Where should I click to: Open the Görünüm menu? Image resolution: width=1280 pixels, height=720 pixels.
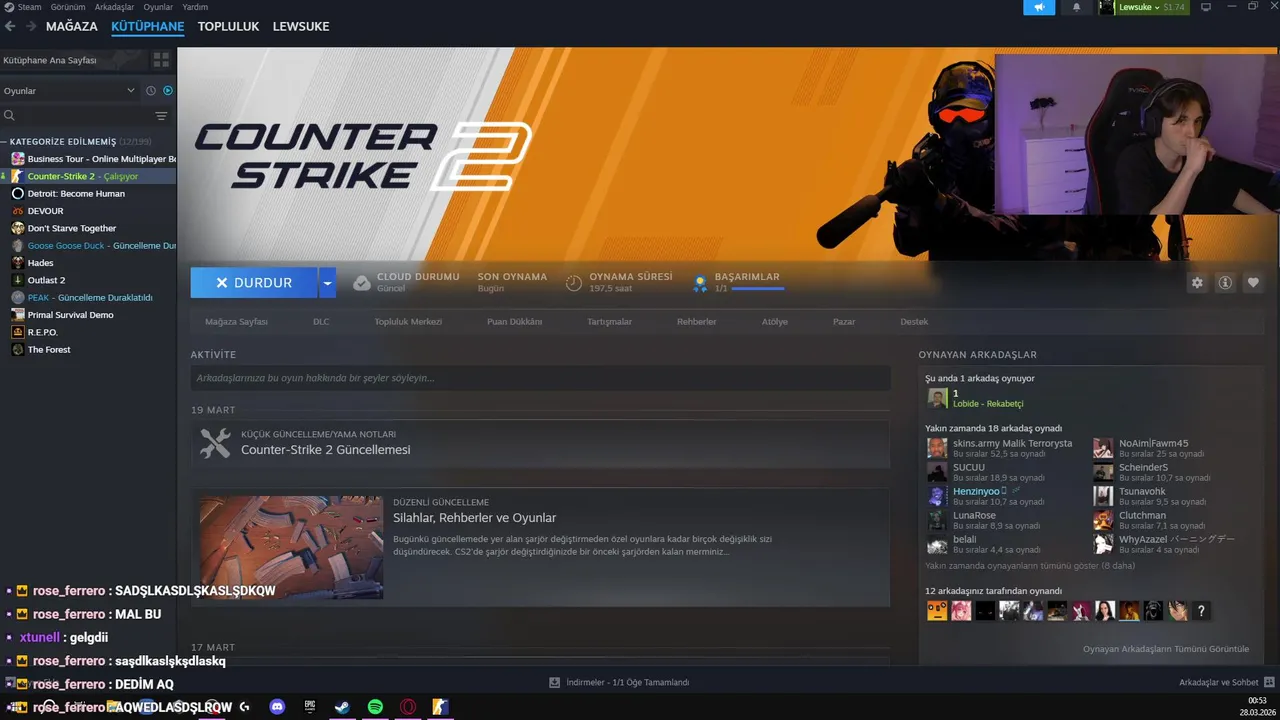click(x=68, y=7)
